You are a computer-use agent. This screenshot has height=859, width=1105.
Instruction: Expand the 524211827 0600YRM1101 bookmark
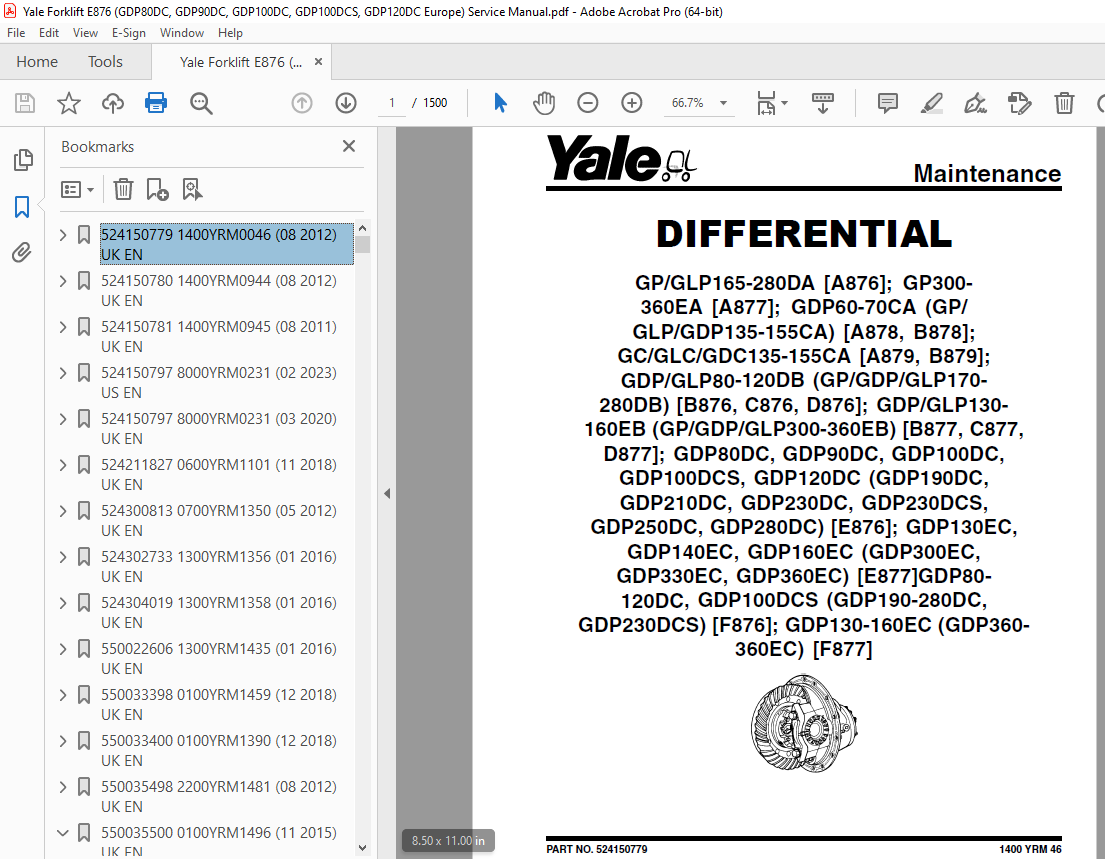pyautogui.click(x=63, y=465)
